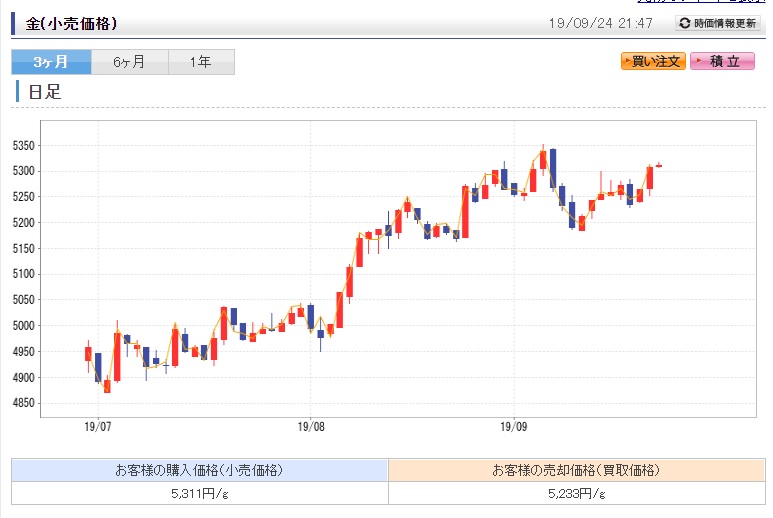This screenshot has height=518, width=773.
Task: Click the latest small red candlestick on the chart
Action: [659, 166]
